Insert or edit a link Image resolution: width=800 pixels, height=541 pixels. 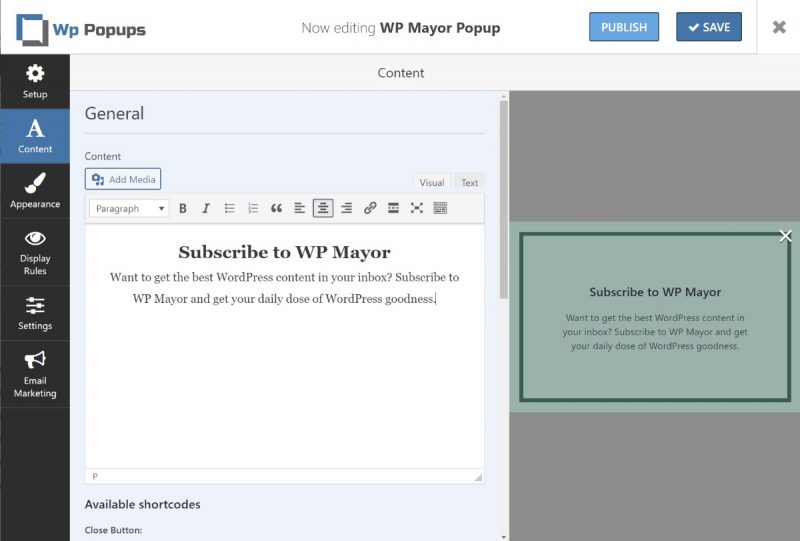370,208
